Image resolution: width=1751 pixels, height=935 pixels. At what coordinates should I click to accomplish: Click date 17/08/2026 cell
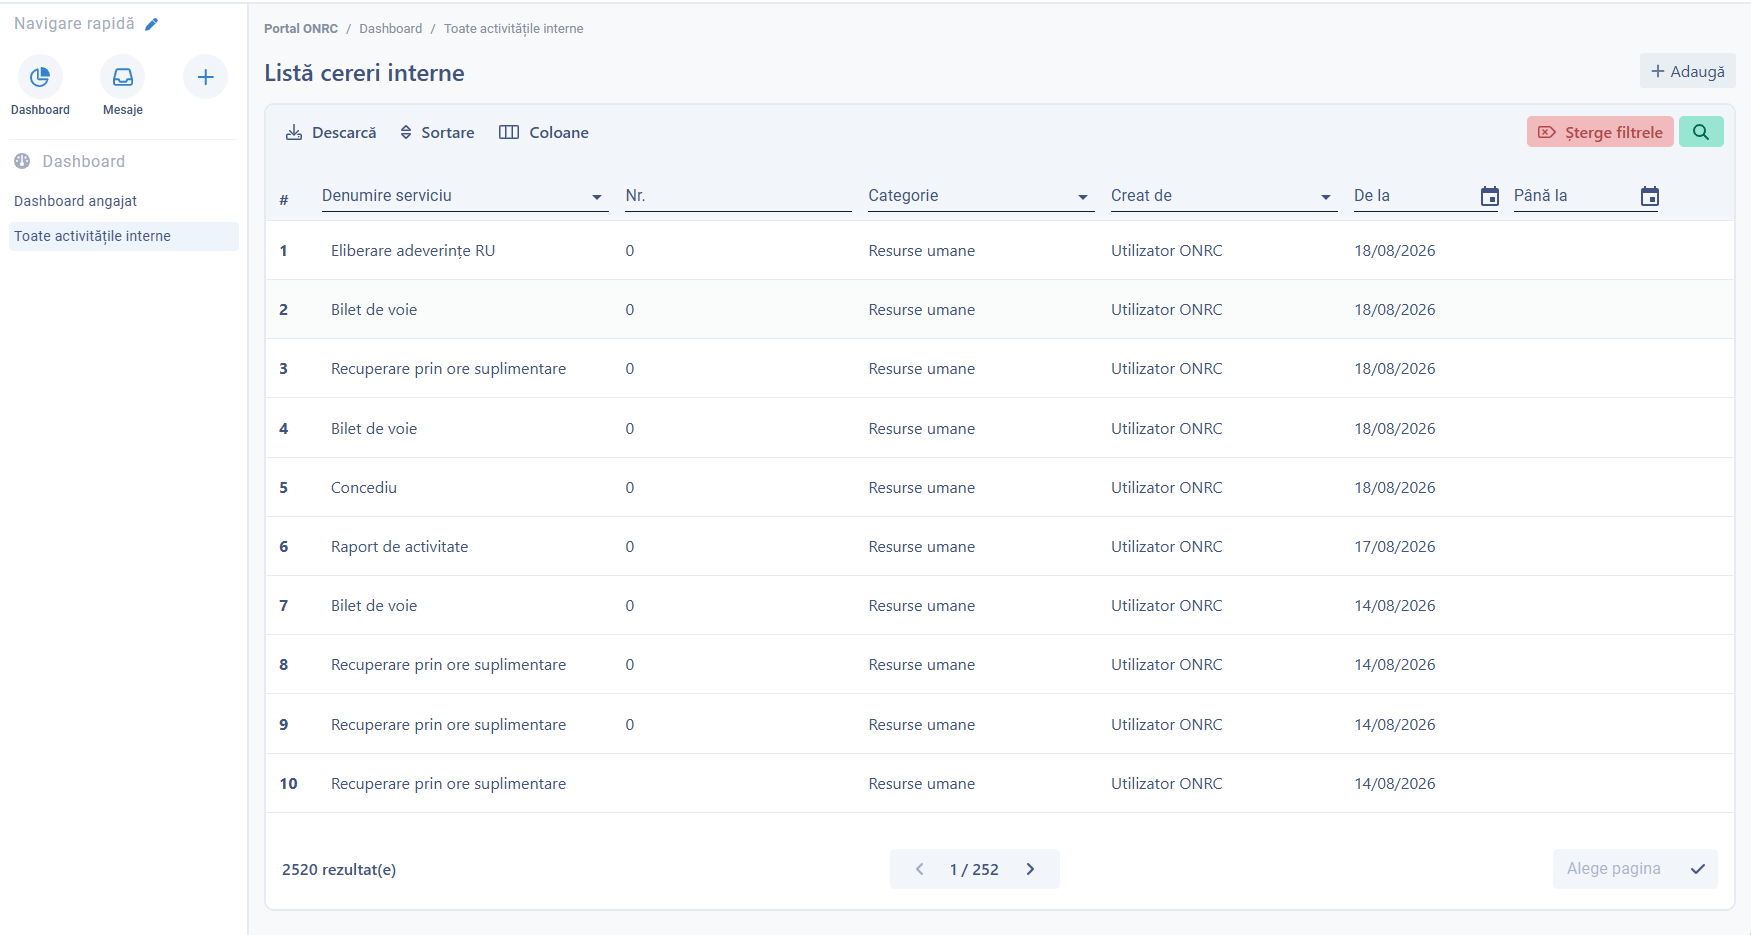[x=1395, y=547]
